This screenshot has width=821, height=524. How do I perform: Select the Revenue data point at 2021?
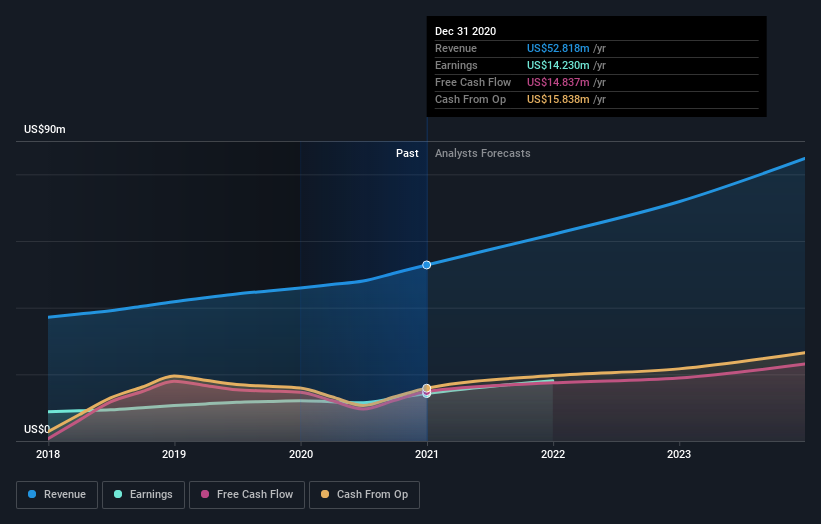(427, 265)
